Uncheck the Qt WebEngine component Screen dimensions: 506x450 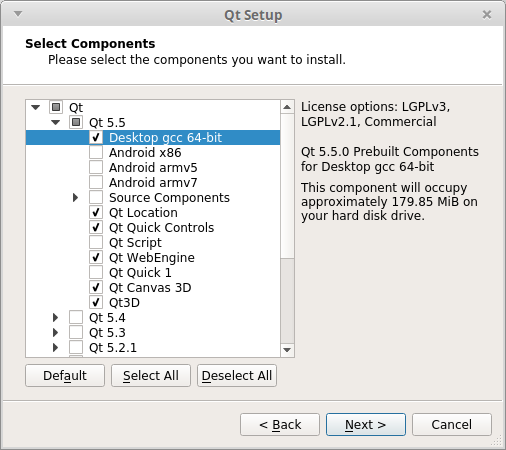(x=96, y=257)
